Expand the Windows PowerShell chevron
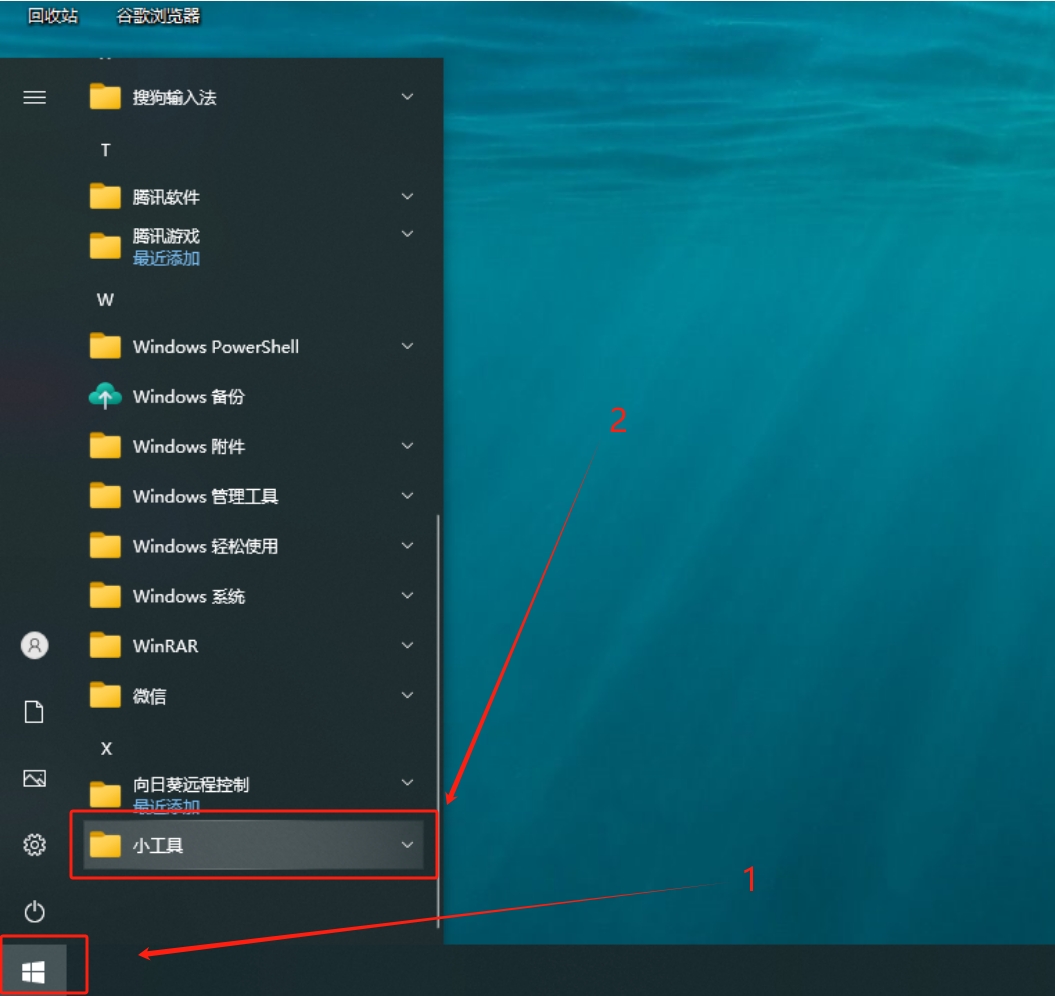Screen dimensions: 1055x996 pos(407,346)
